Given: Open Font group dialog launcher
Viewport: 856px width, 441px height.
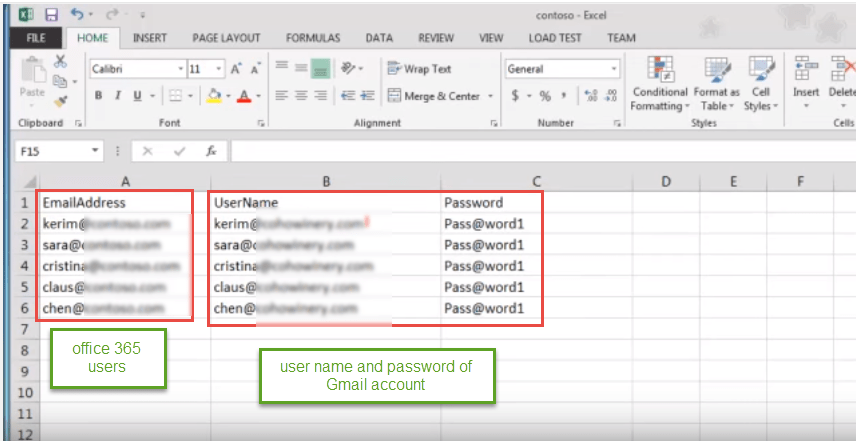Looking at the screenshot, I should click(x=261, y=124).
